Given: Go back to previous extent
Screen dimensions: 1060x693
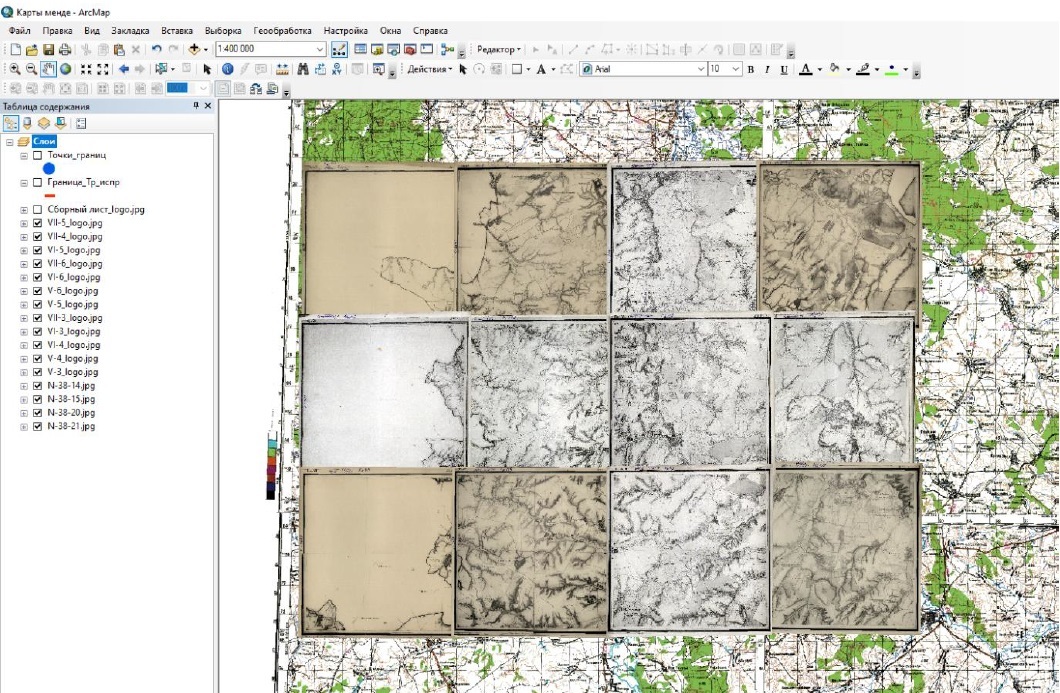Looking at the screenshot, I should tap(123, 70).
